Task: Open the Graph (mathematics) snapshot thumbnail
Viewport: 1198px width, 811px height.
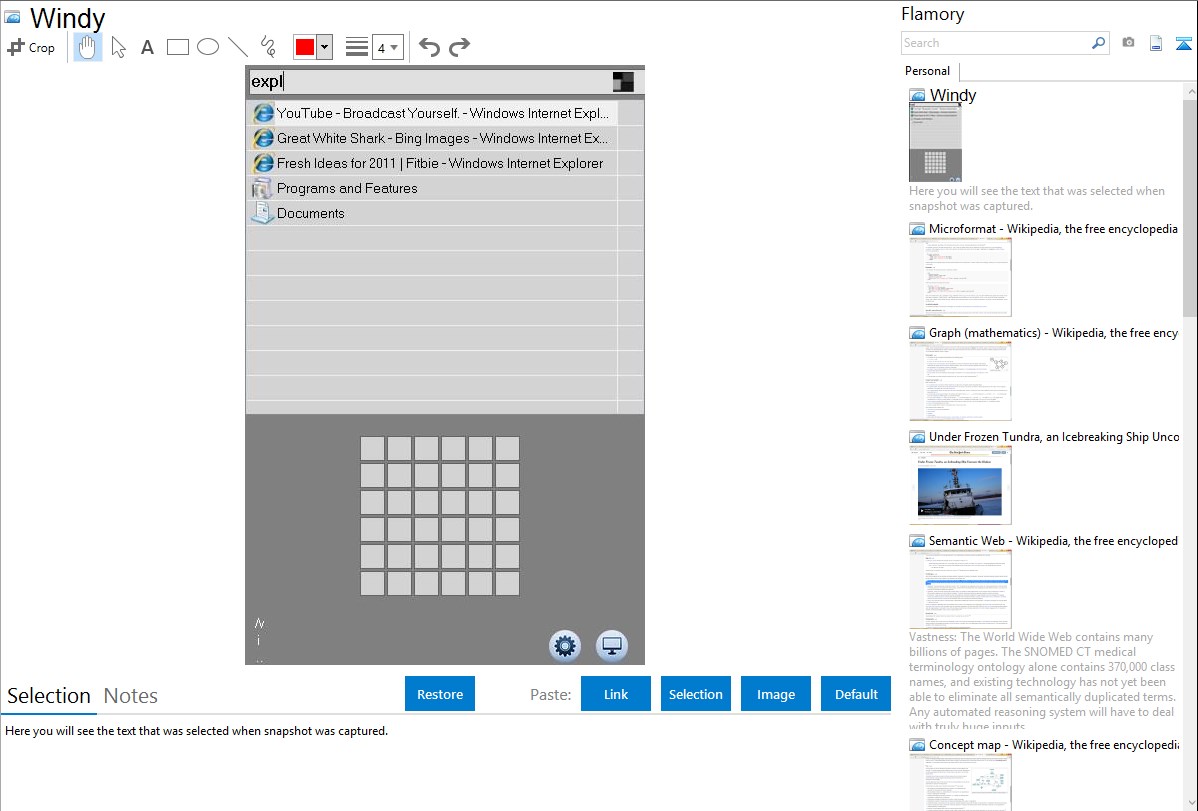Action: [960, 381]
